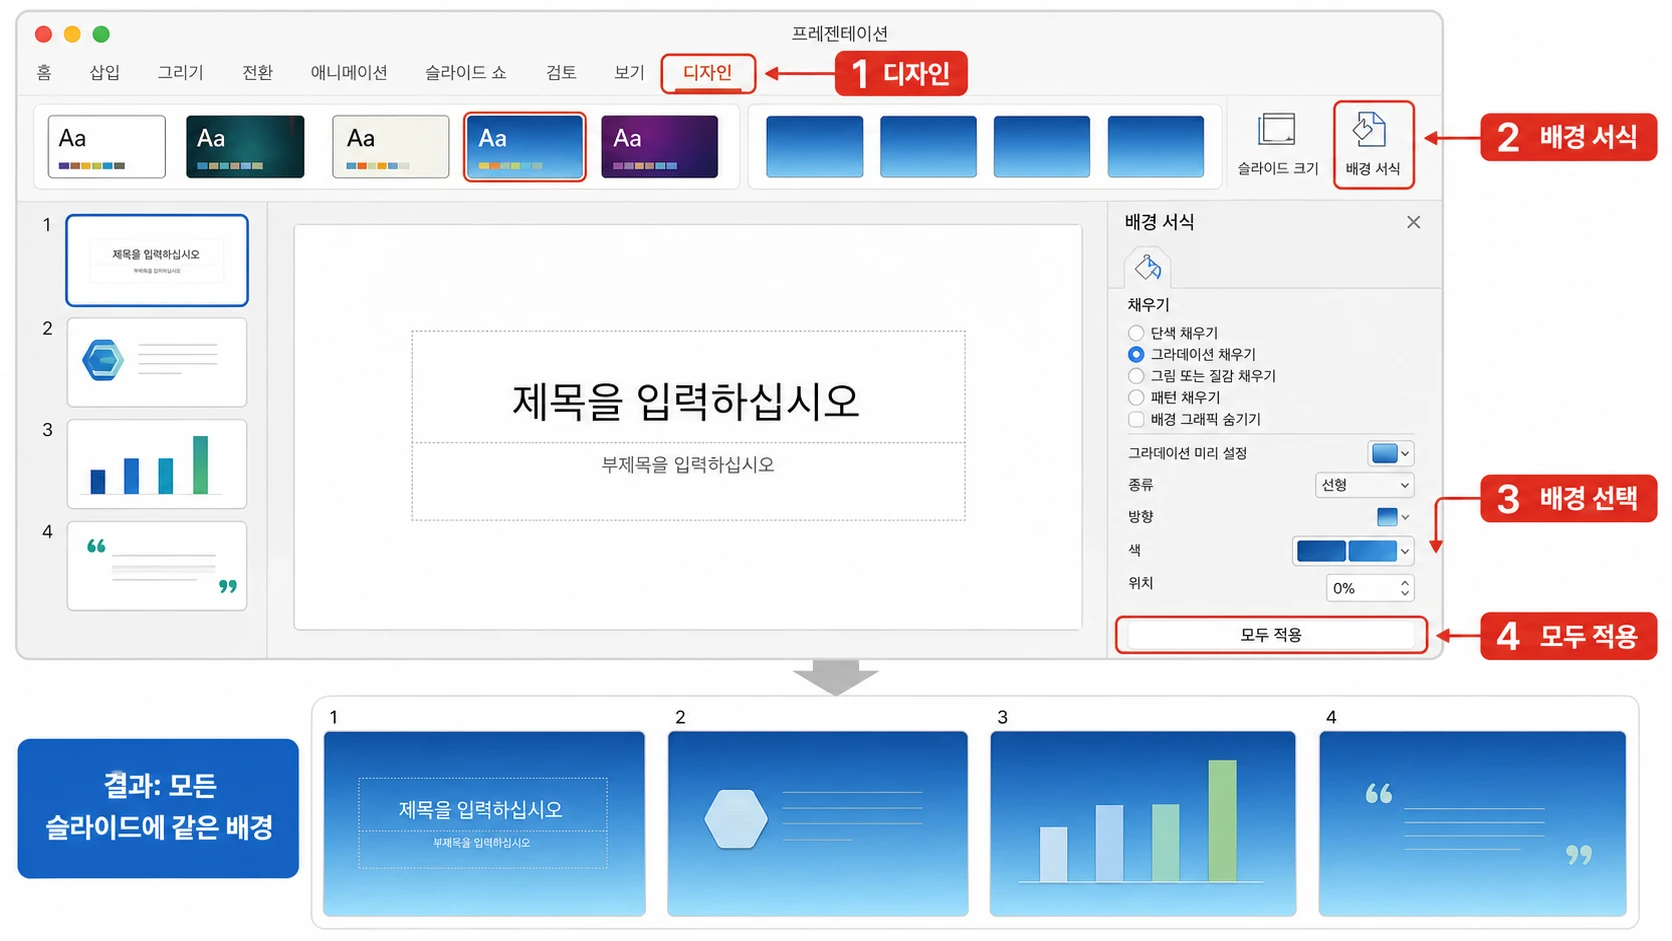1672x941 pixels.
Task: Select slide 3 with bar chart
Action: [157, 464]
